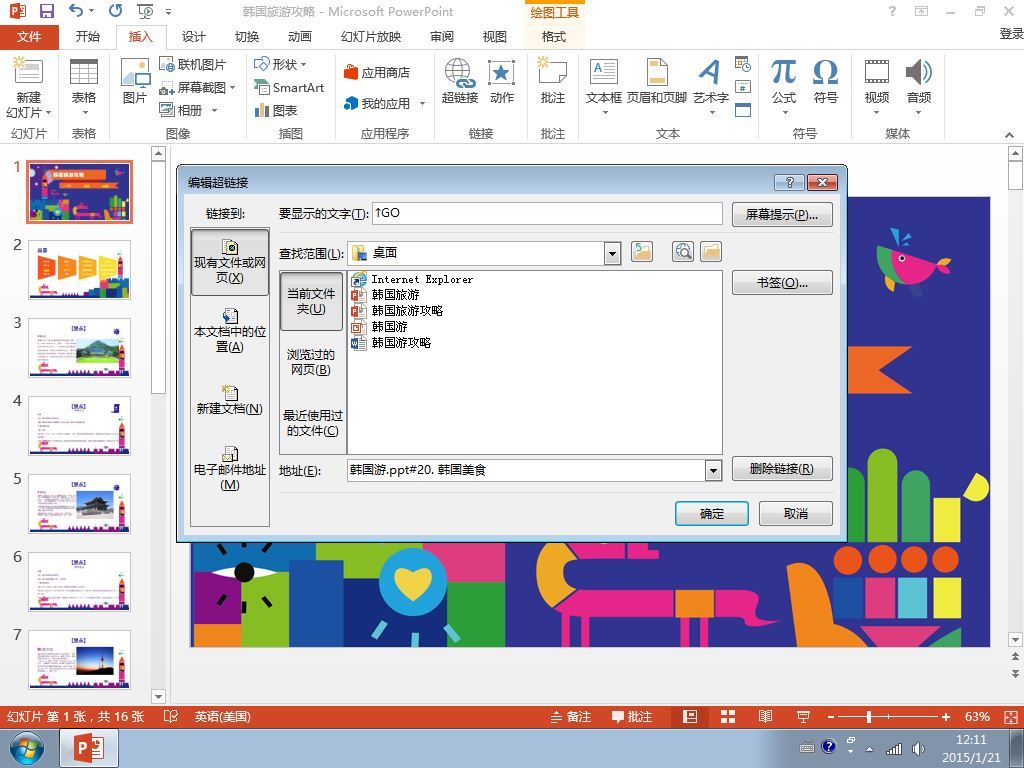
Task: Switch to Reading view in status bar
Action: [765, 716]
